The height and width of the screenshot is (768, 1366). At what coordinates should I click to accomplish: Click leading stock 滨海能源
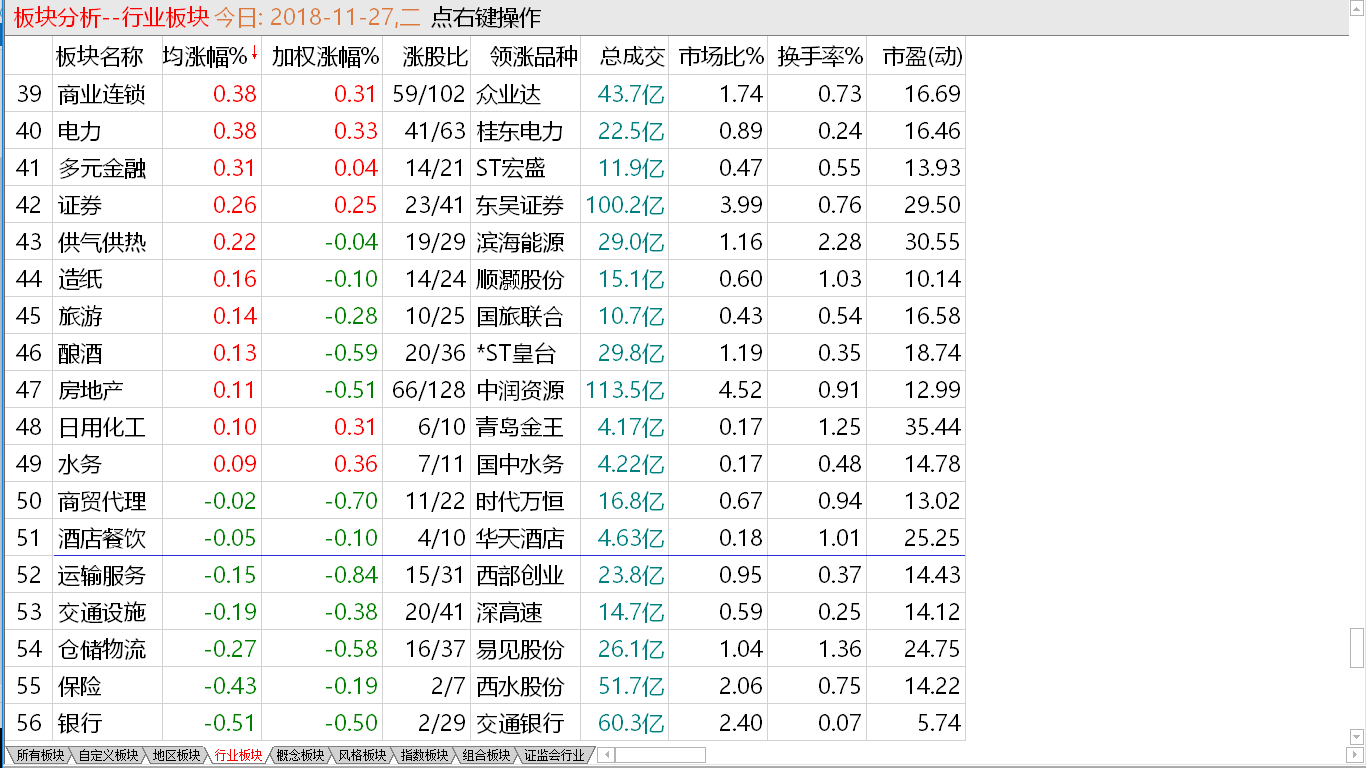click(520, 242)
